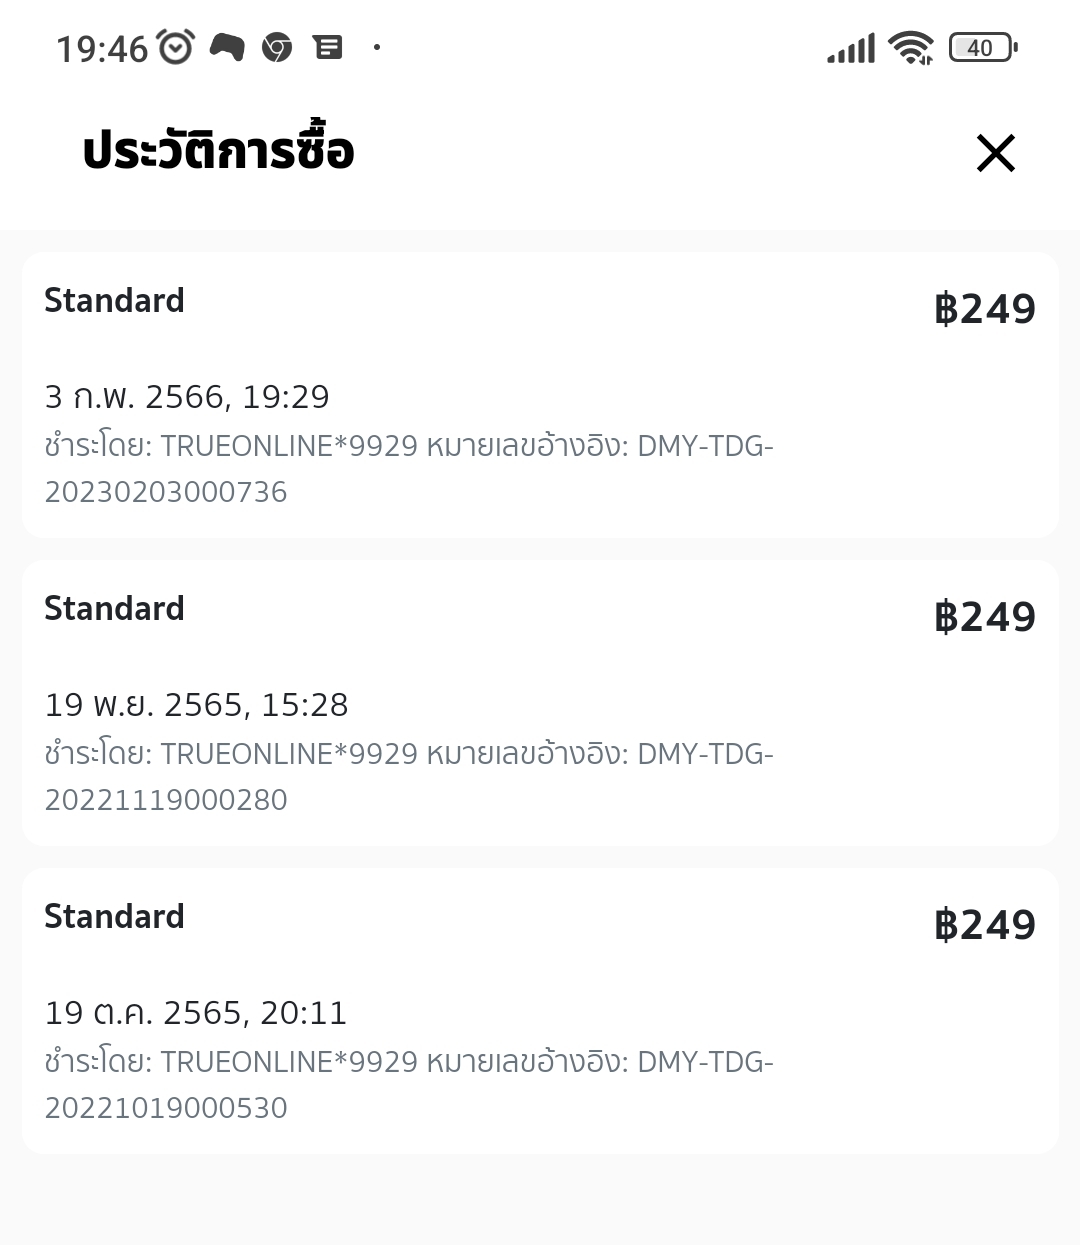The image size is (1080, 1245).
Task: Tap the game controller status icon
Action: click(227, 47)
